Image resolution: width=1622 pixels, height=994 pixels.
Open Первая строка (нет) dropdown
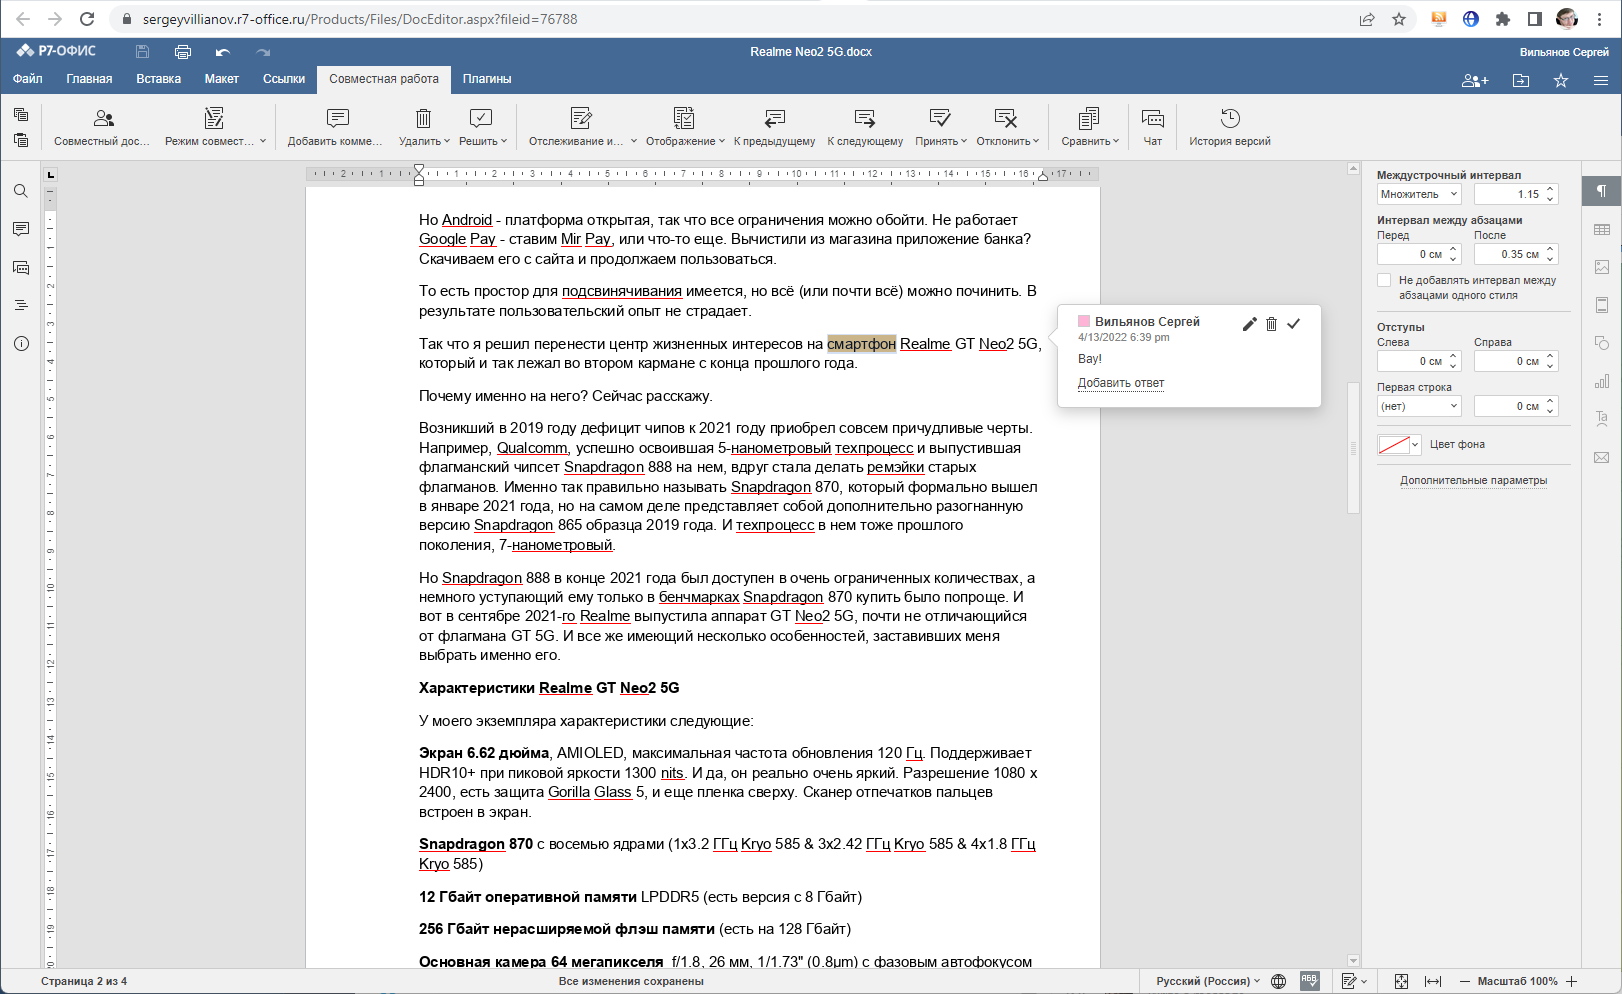[x=1419, y=406]
